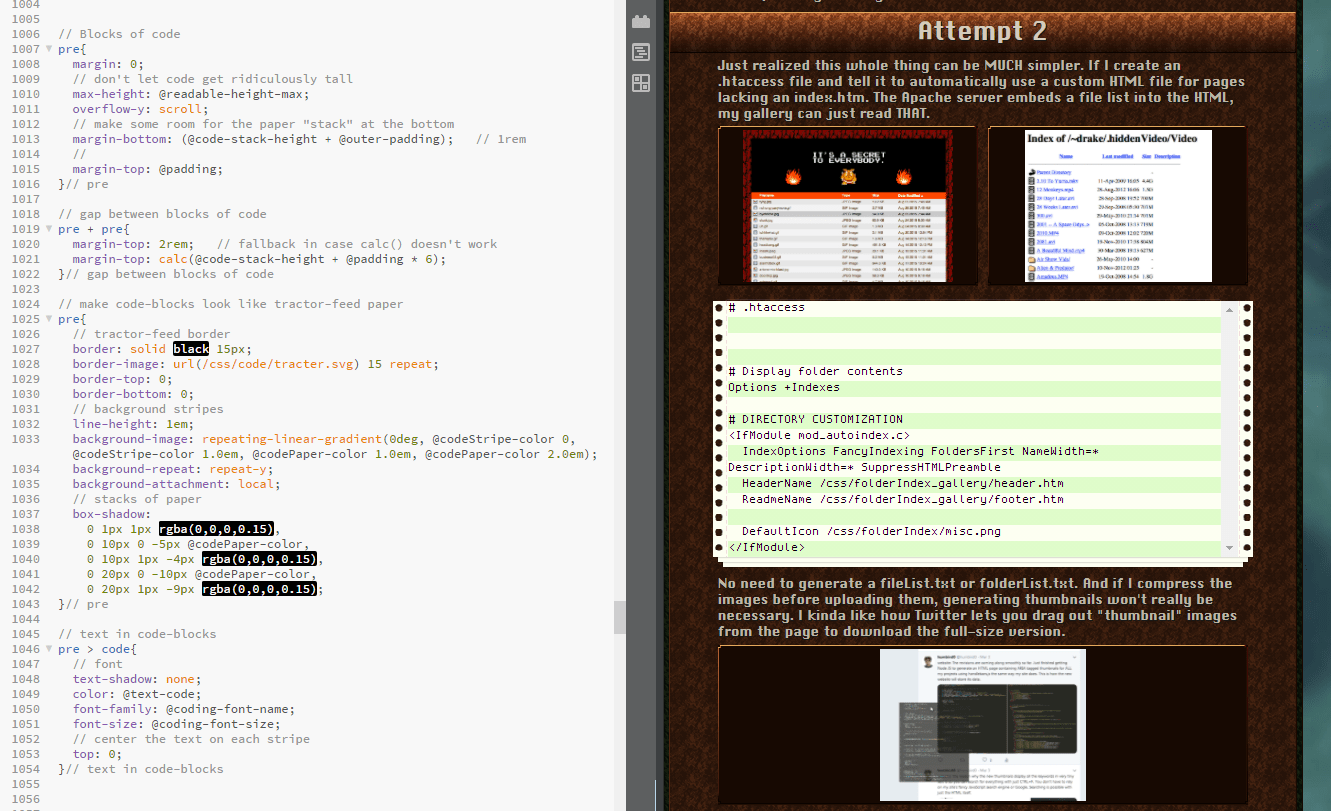This screenshot has height=811, width=1331.
Task: Fold the 'pre > code' rule at line 1046
Action: [48, 649]
